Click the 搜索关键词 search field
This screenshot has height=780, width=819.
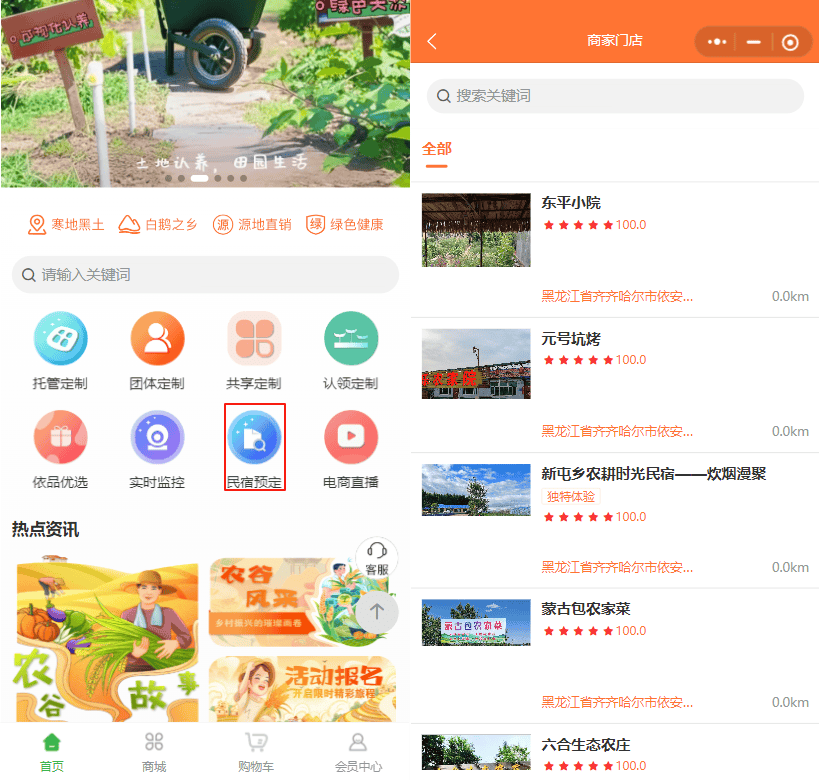[x=615, y=96]
